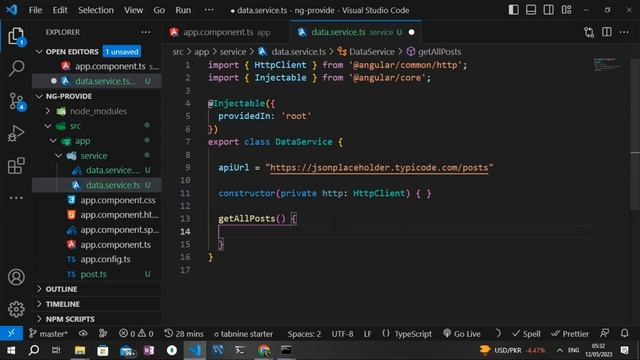Open the Selection menu
The height and width of the screenshot is (360, 640).
pyautogui.click(x=96, y=10)
